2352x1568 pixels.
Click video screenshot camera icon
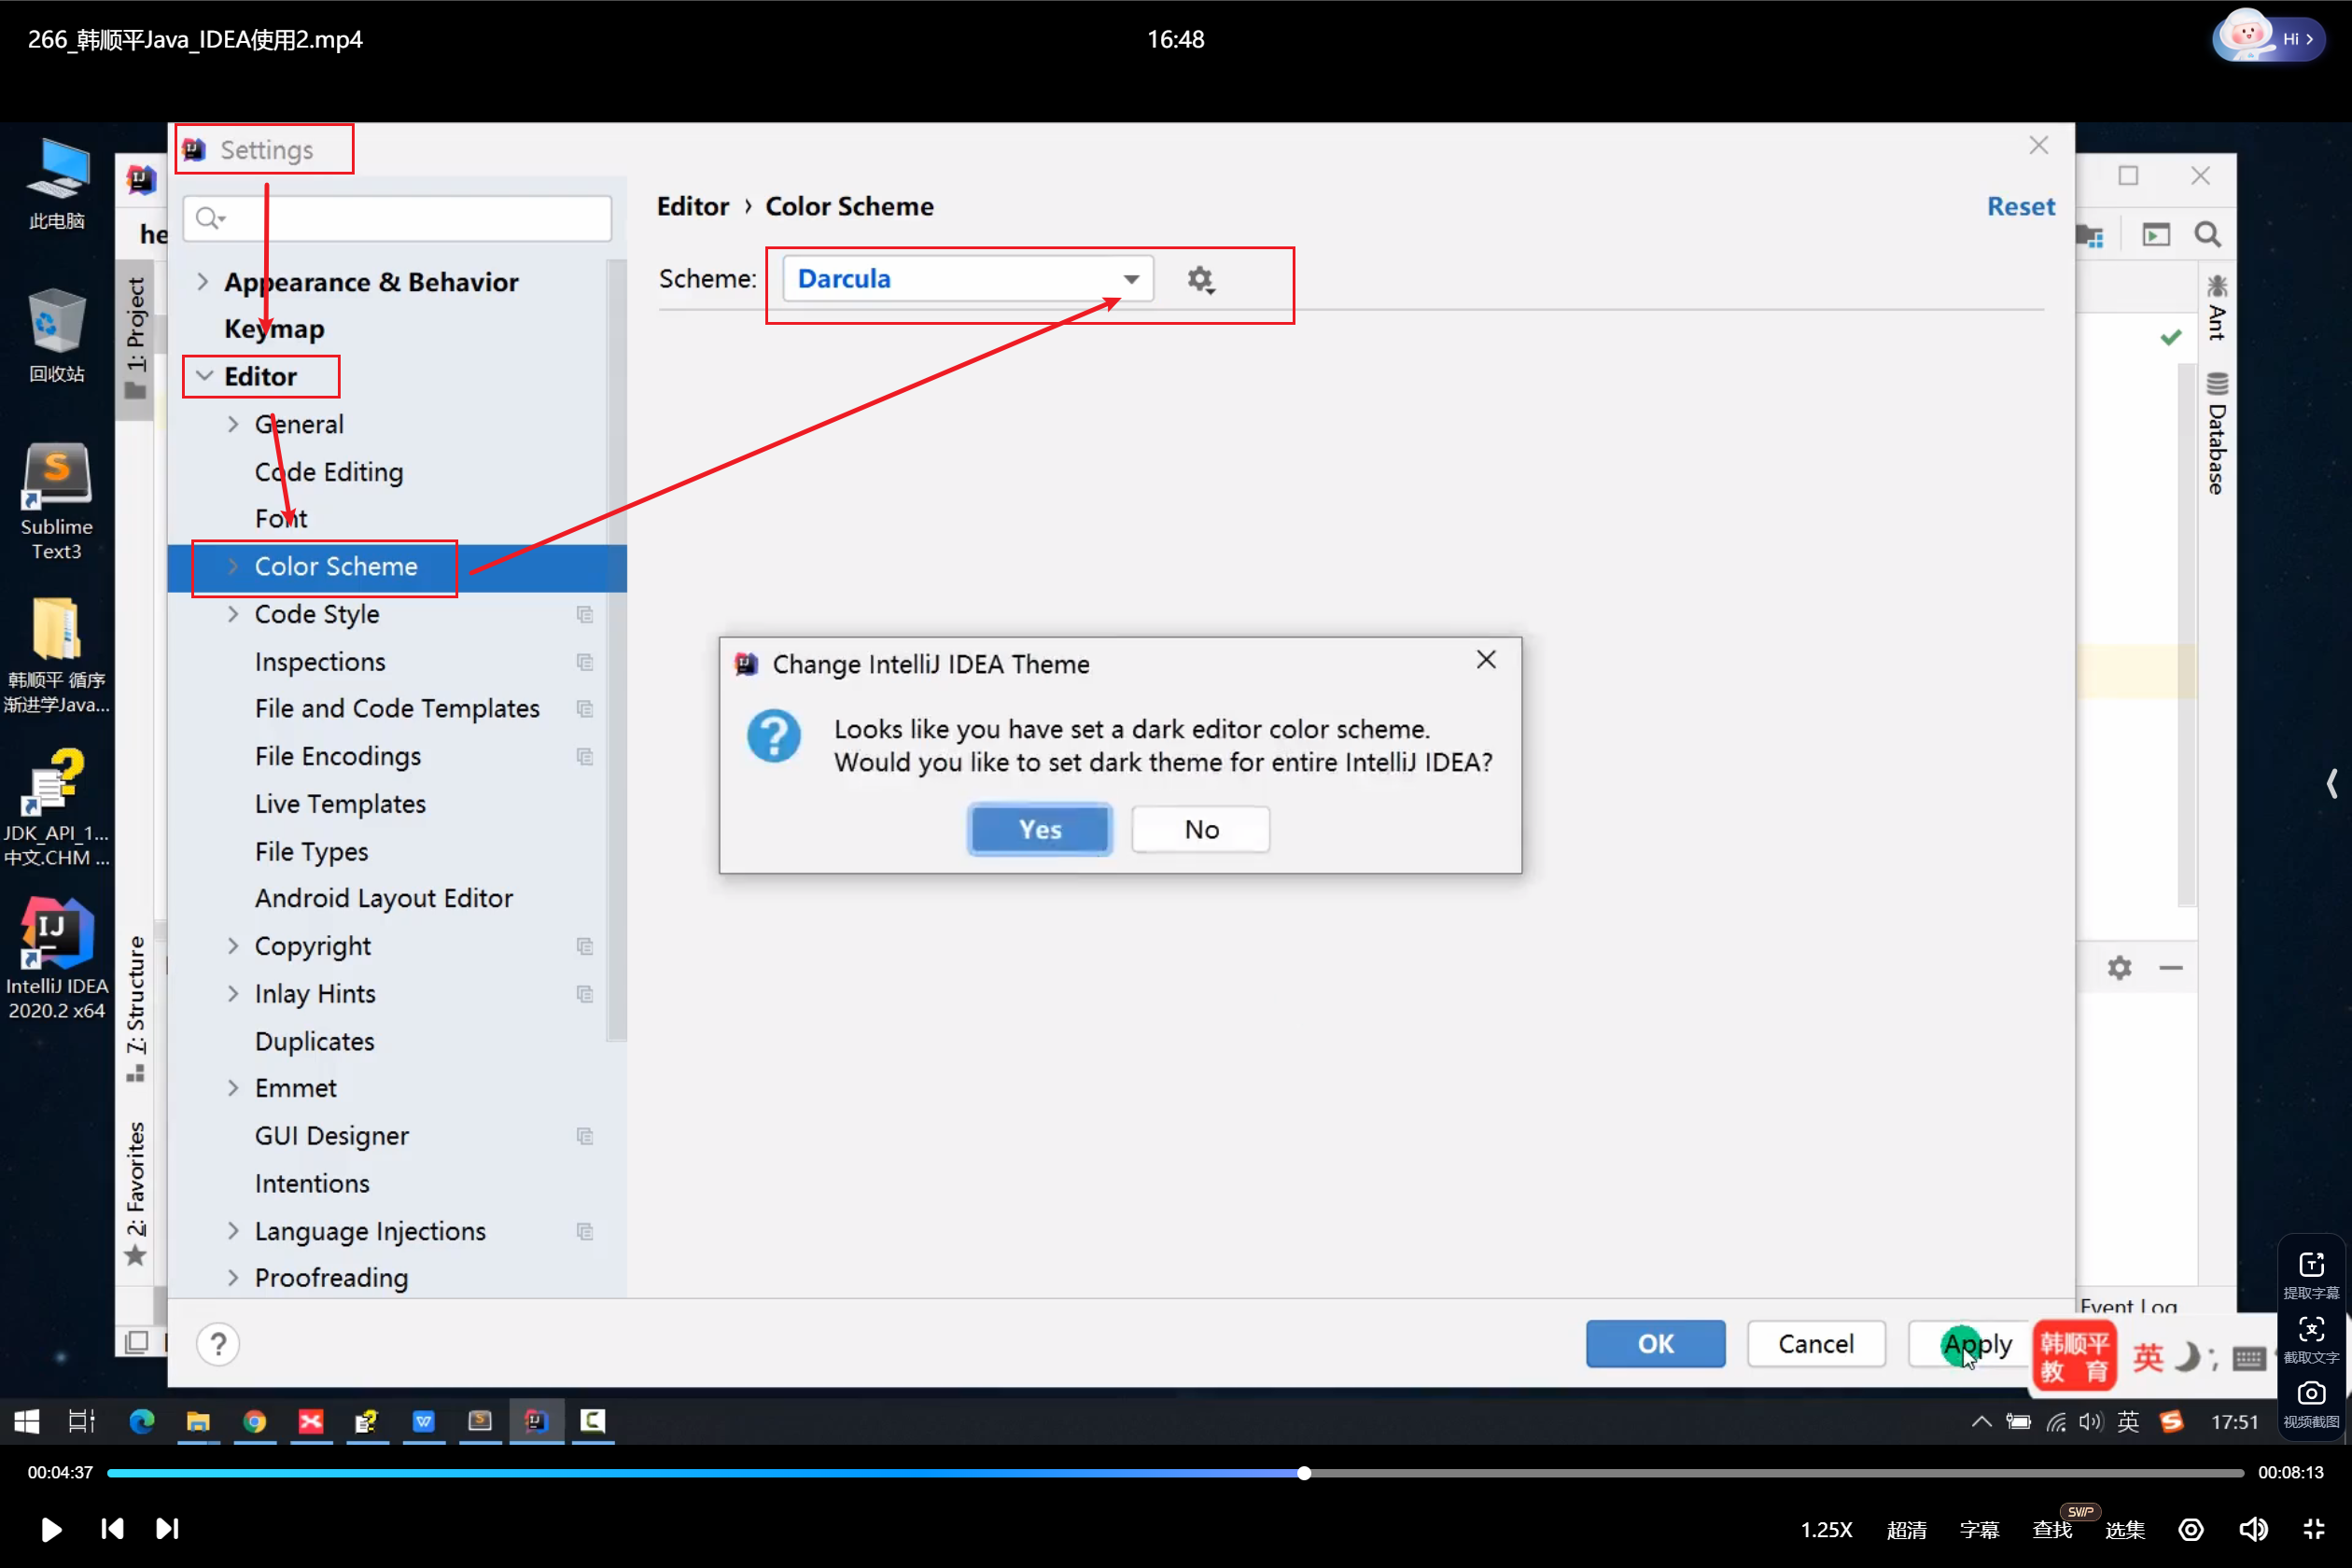click(x=2310, y=1393)
